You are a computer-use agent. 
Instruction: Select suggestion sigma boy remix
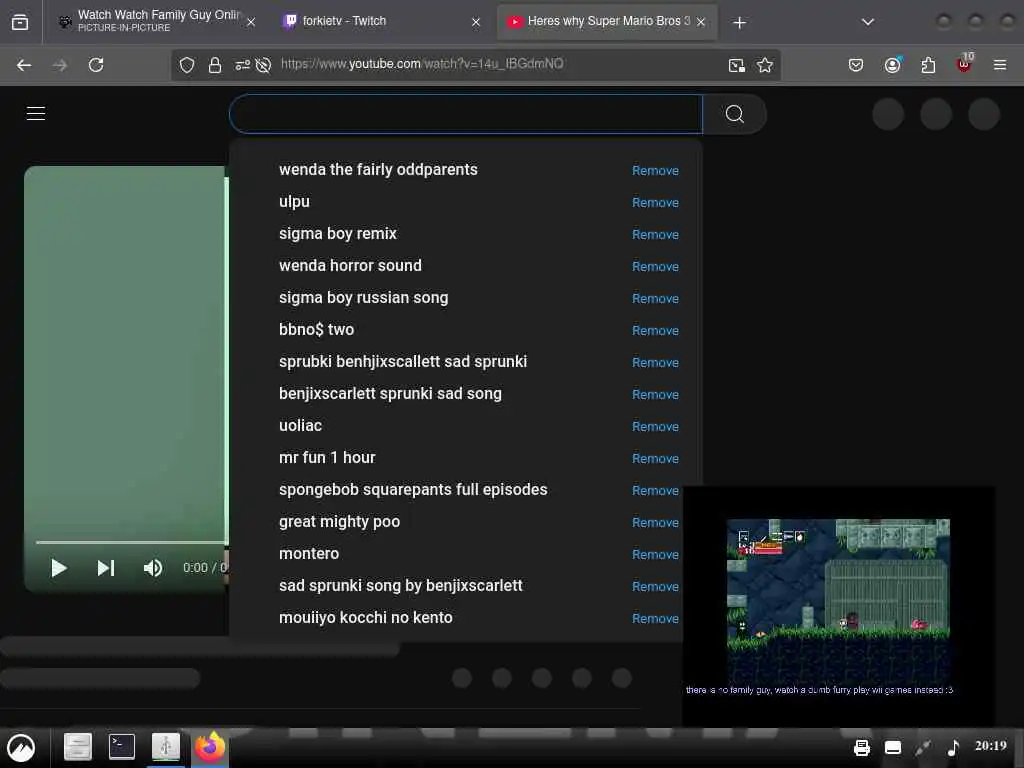(338, 234)
